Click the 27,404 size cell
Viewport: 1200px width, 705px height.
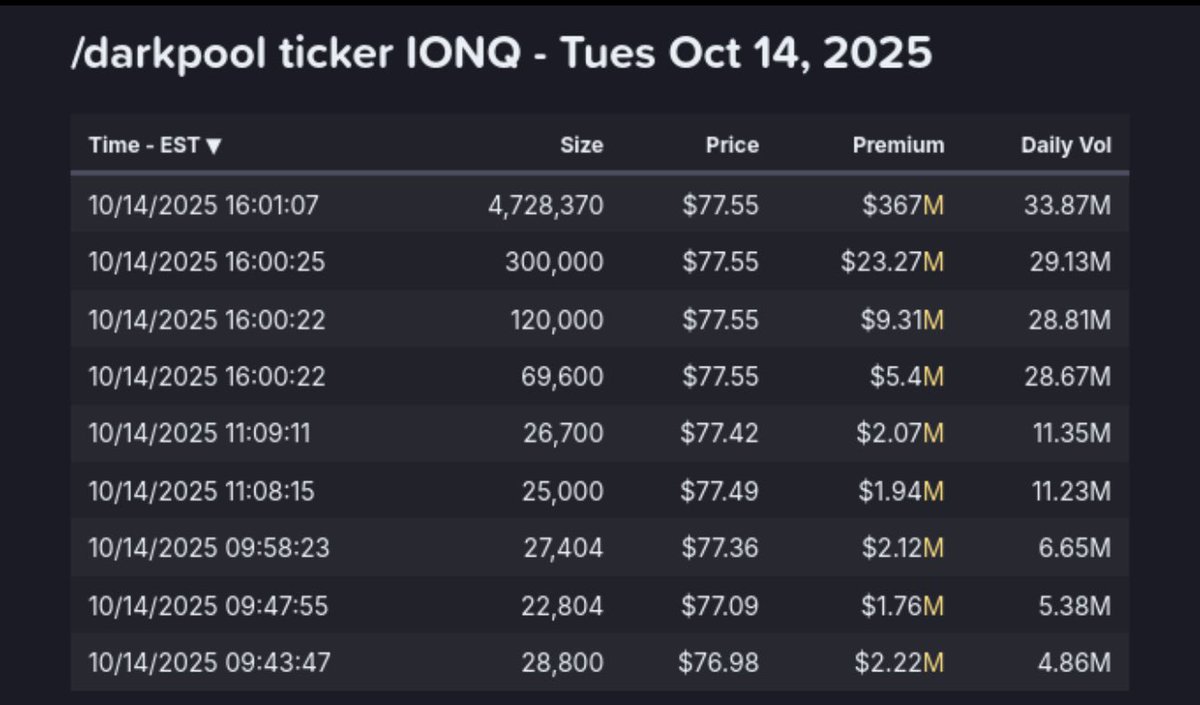coord(563,548)
